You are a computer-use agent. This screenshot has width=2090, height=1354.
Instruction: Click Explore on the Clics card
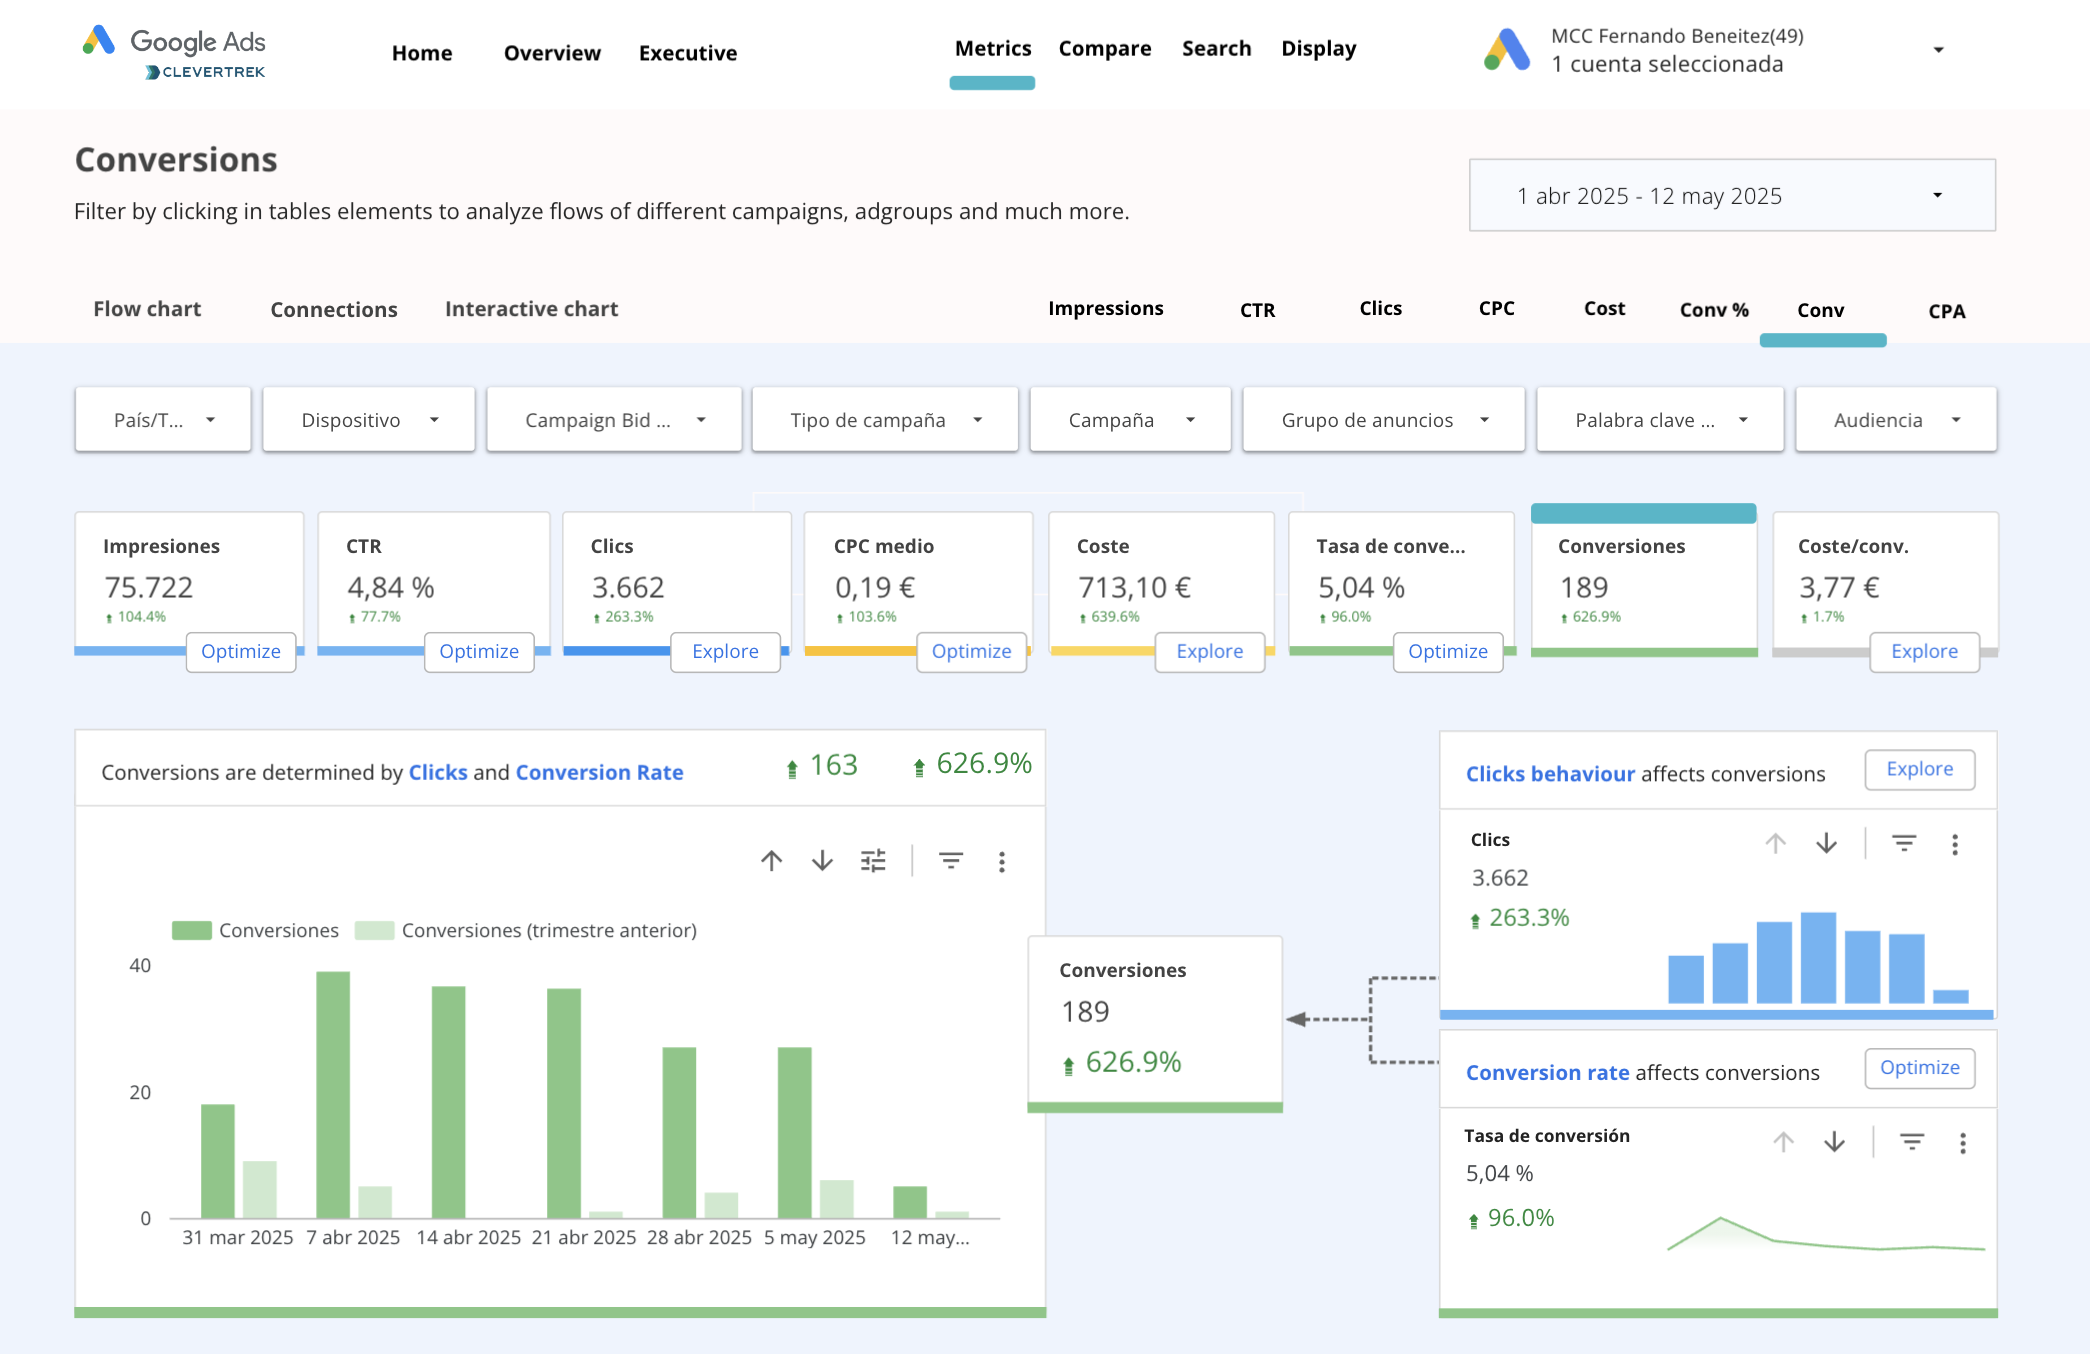[725, 651]
